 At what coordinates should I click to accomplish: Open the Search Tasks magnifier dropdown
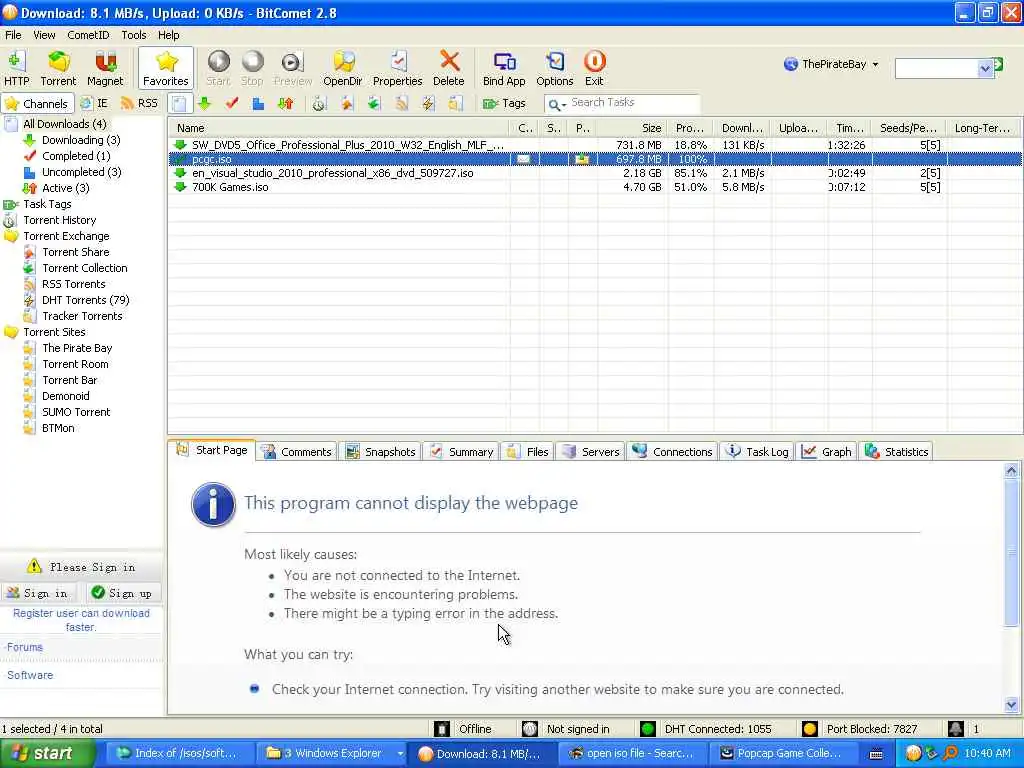tap(556, 104)
